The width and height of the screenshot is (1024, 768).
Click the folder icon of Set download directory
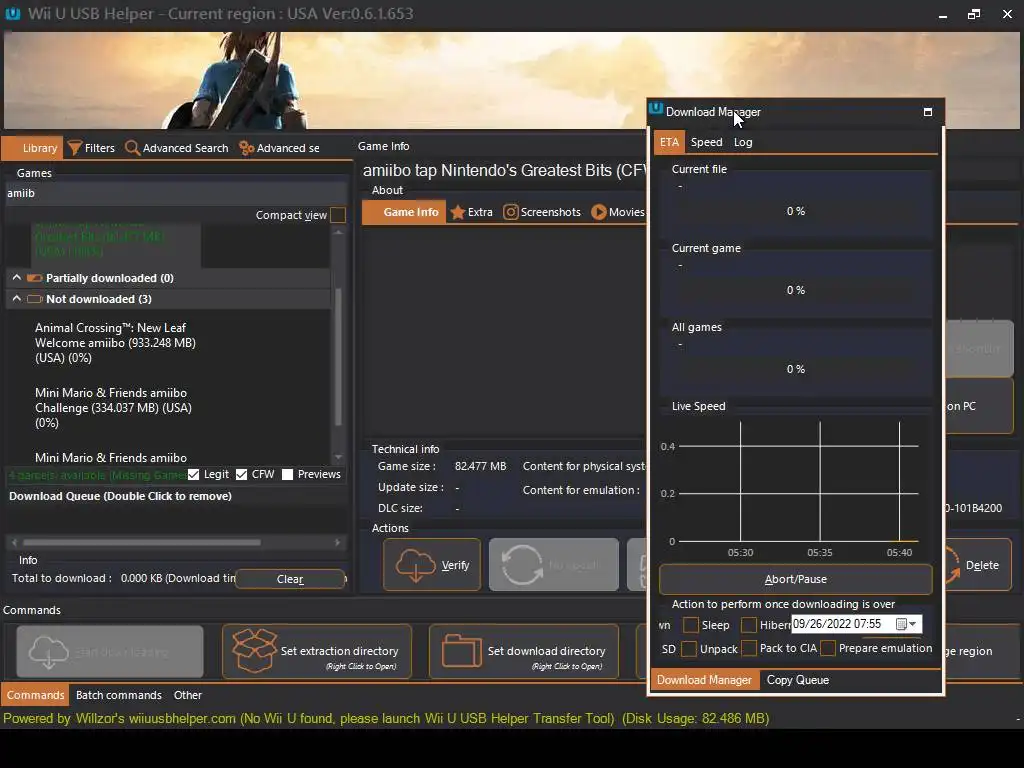(x=462, y=650)
